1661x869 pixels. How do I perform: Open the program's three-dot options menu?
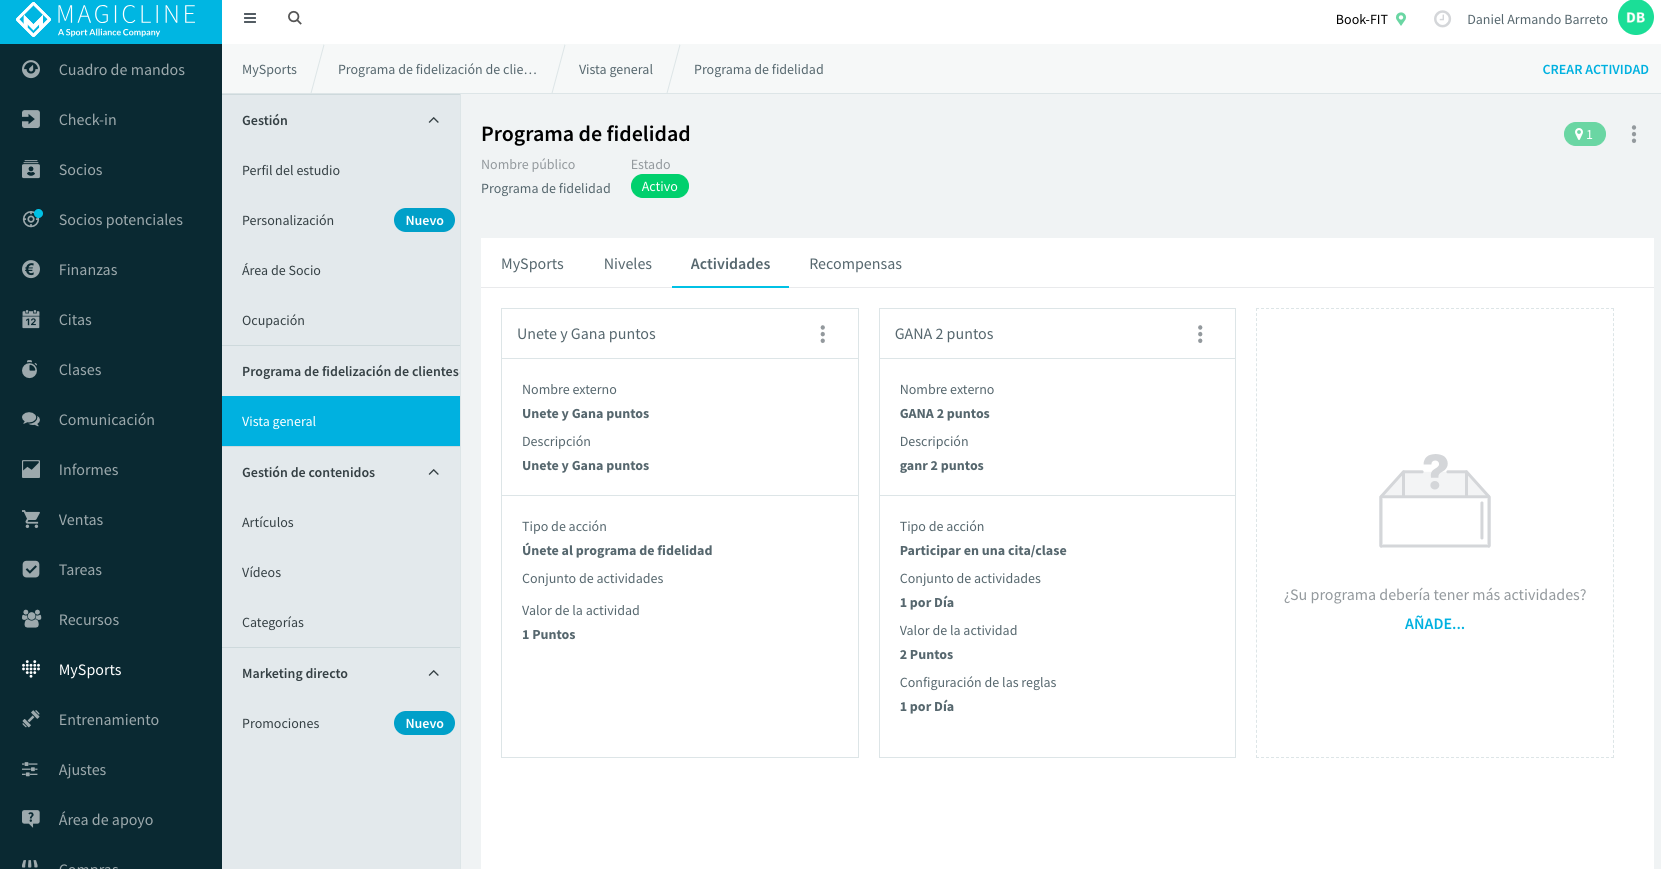1634,134
